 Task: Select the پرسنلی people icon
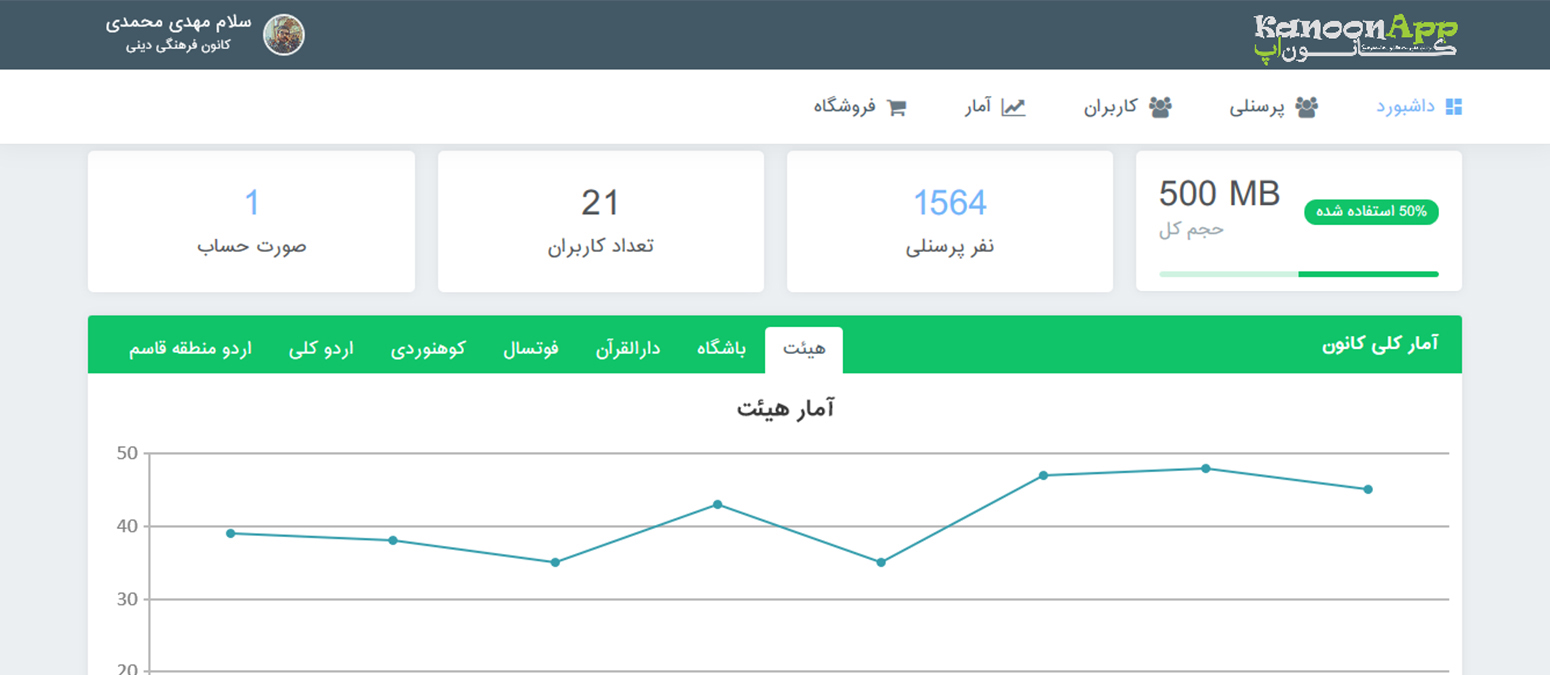click(x=1305, y=105)
